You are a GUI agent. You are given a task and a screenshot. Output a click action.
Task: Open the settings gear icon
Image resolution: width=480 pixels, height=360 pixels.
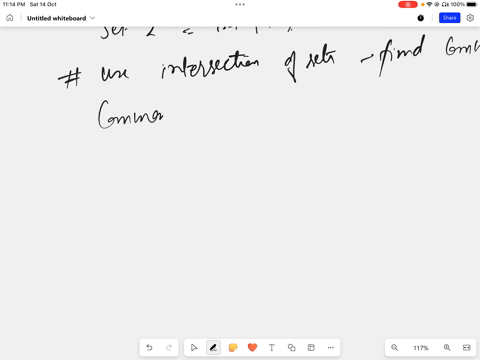click(470, 18)
